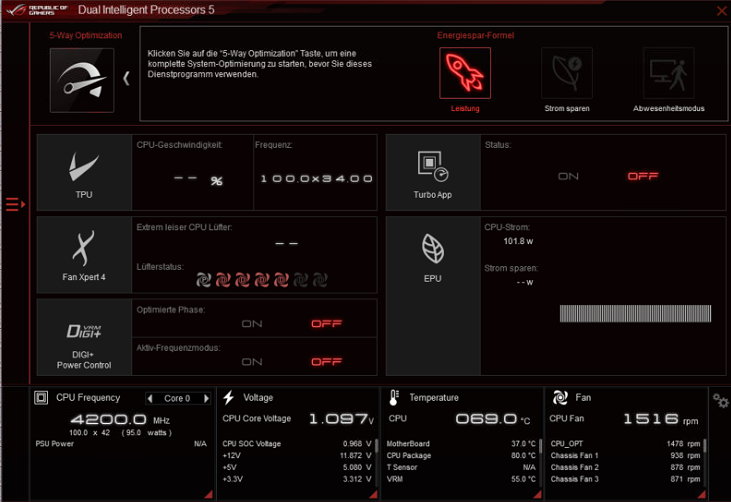Click the Temperature list scrollbar
Viewport: 731px width, 502px height.
tap(540, 445)
